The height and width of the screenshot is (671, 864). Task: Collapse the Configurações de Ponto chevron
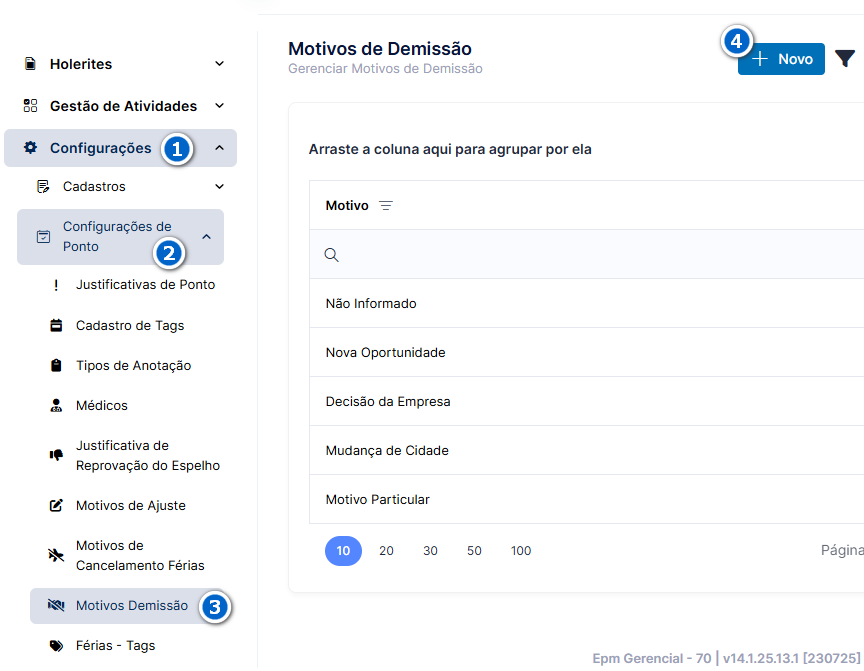point(207,237)
